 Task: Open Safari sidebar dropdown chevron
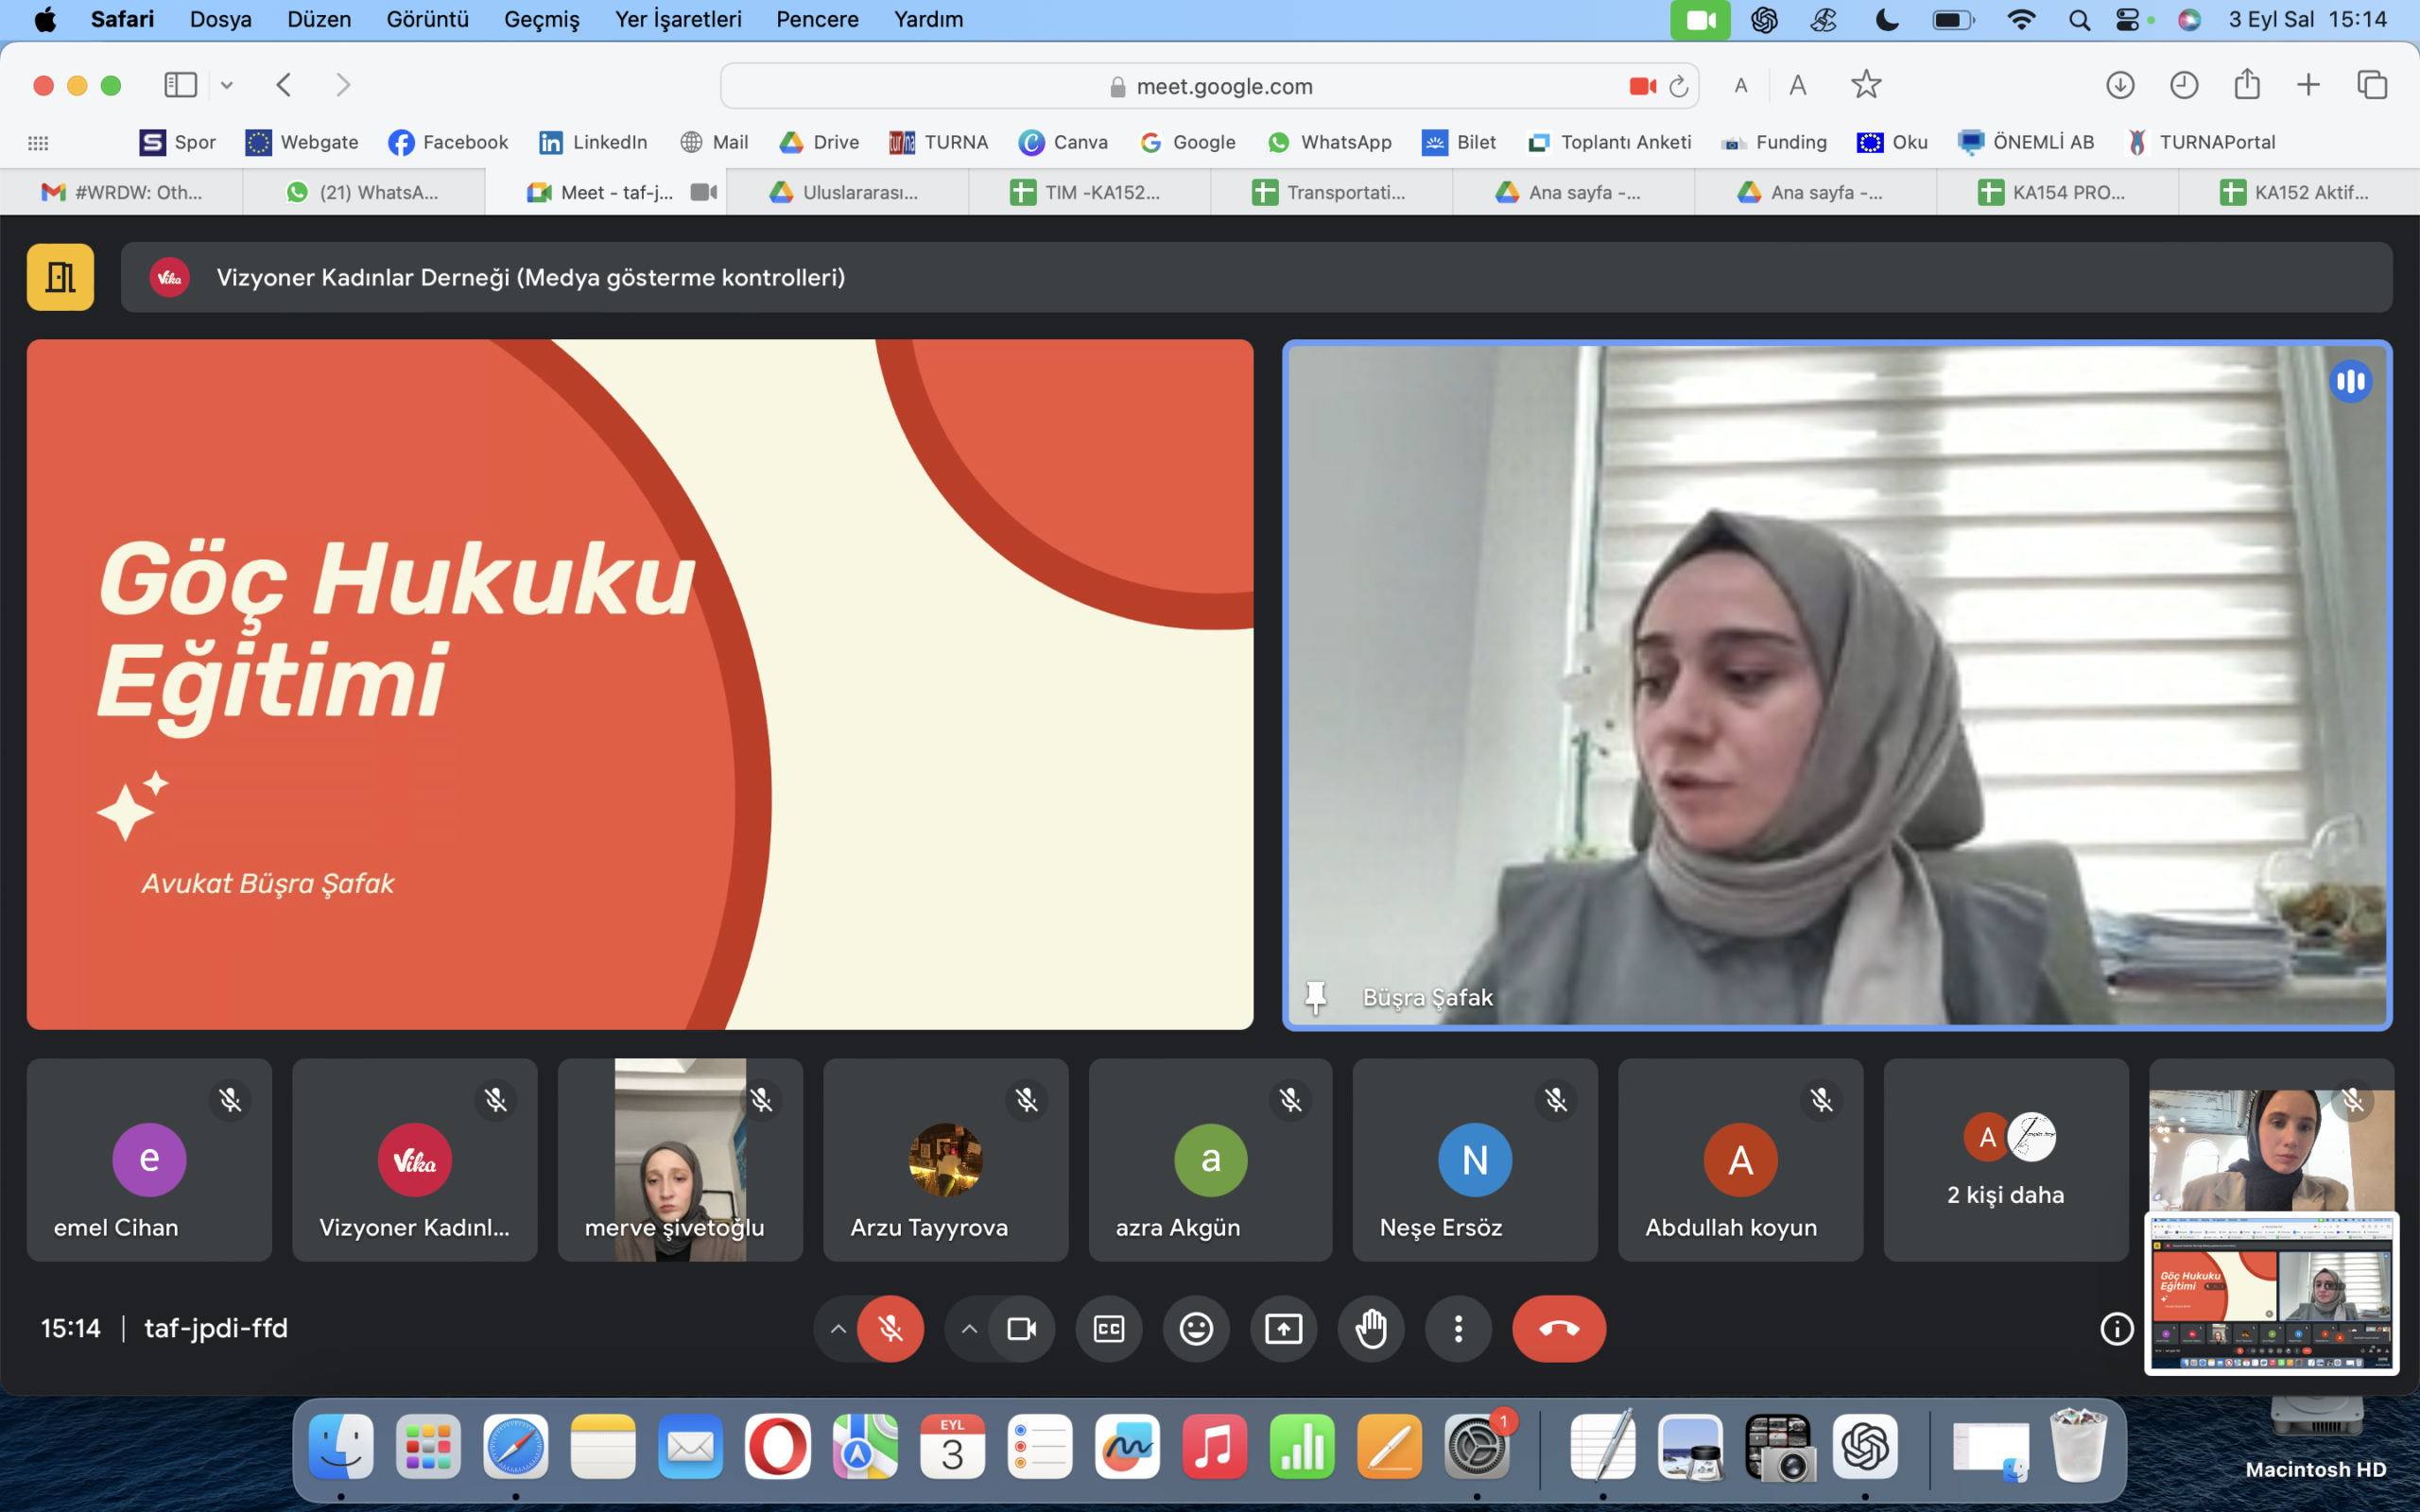[x=227, y=86]
